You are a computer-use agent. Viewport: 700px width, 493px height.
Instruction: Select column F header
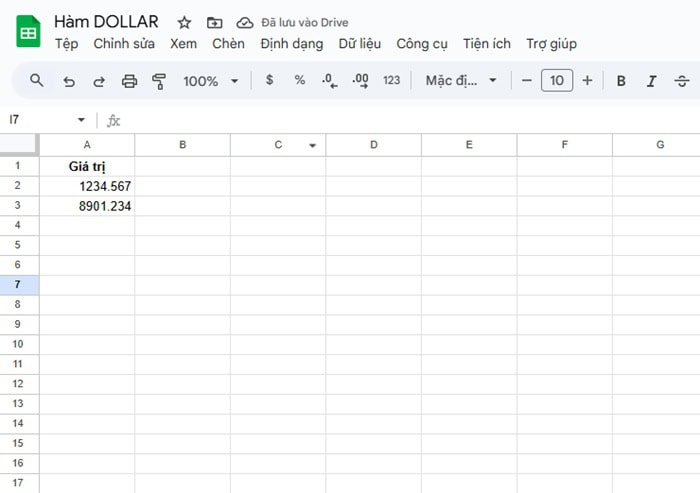[x=565, y=145]
